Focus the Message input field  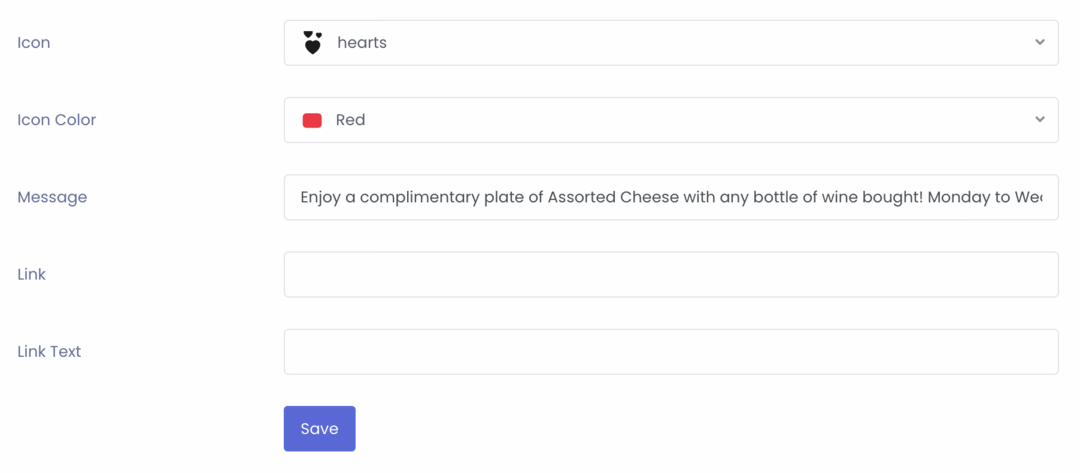(671, 197)
